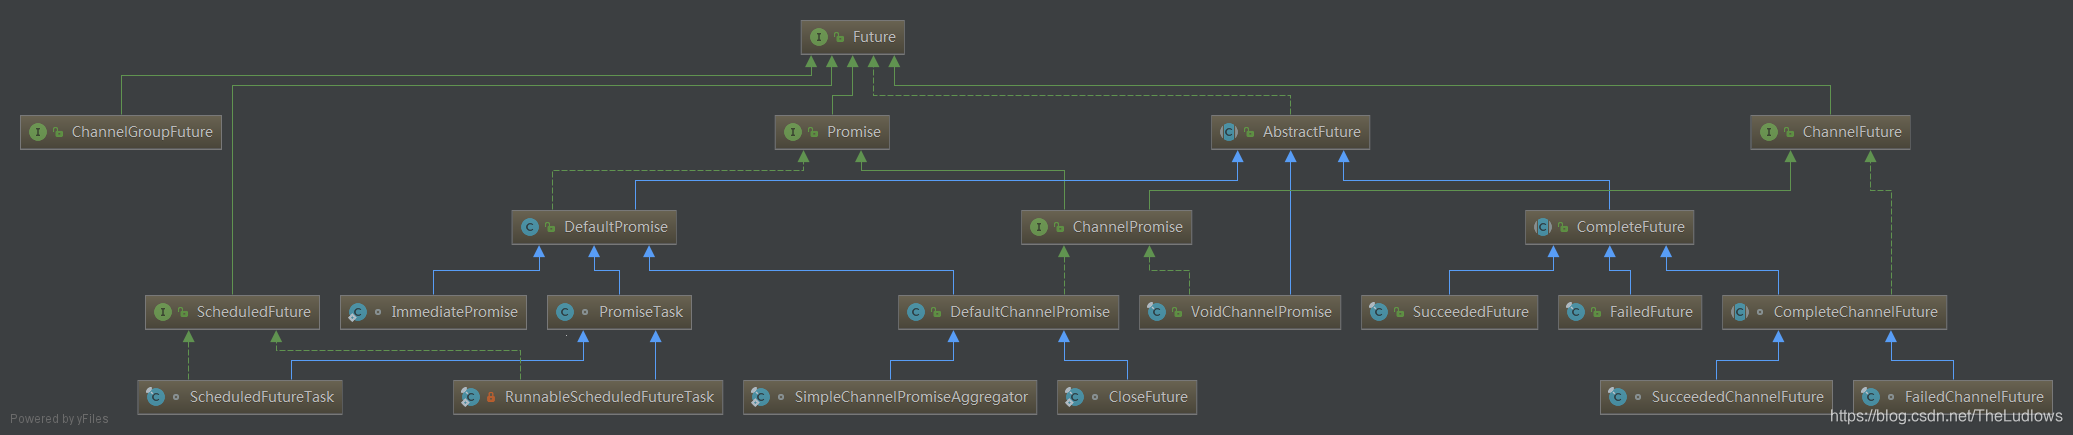2073x435 pixels.
Task: Click the class icon on VoidChannelPromise node
Action: (1156, 312)
